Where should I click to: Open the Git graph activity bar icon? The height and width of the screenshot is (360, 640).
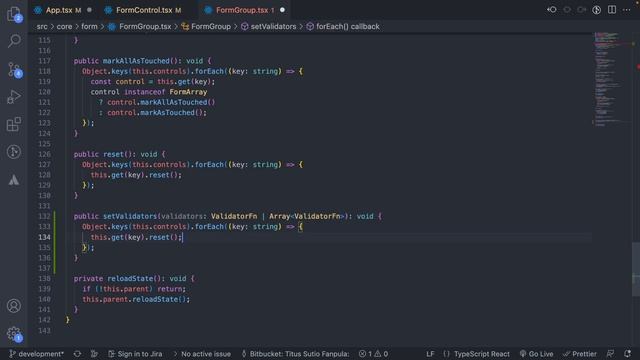pos(14,152)
